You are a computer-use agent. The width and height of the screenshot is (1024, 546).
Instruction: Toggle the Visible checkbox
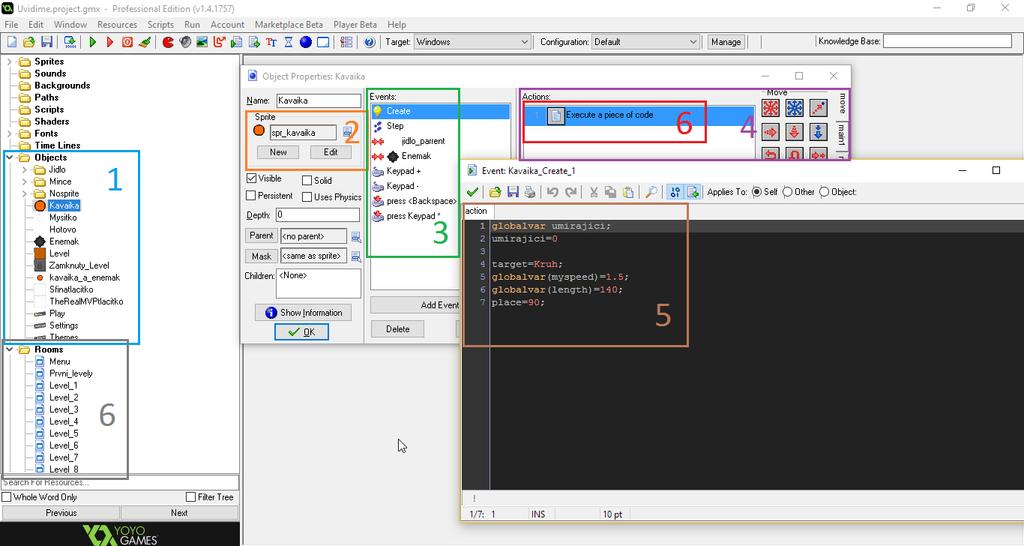tap(251, 179)
